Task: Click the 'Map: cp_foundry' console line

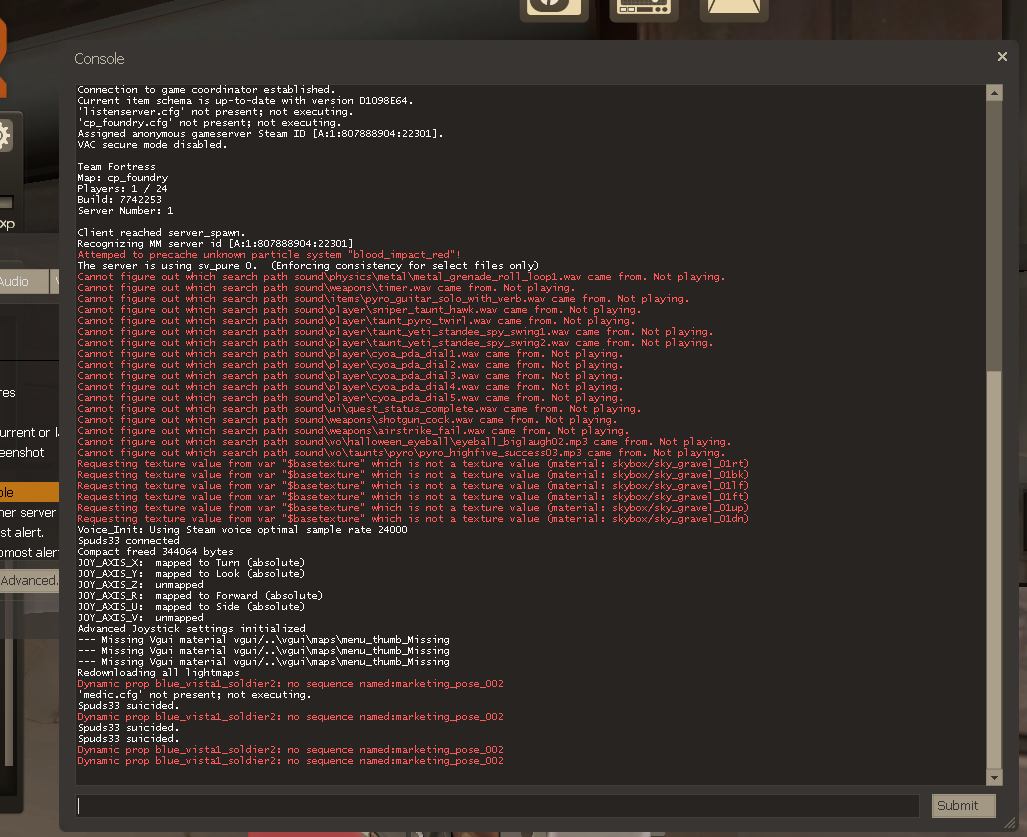Action: [x=122, y=177]
